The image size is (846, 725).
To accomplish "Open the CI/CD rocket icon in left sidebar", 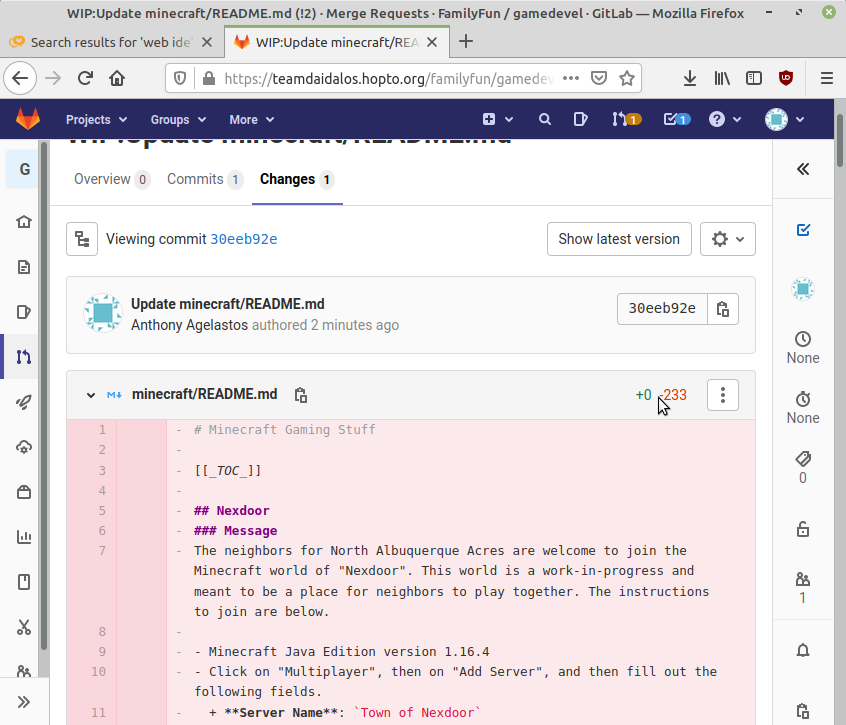I will click(x=24, y=402).
